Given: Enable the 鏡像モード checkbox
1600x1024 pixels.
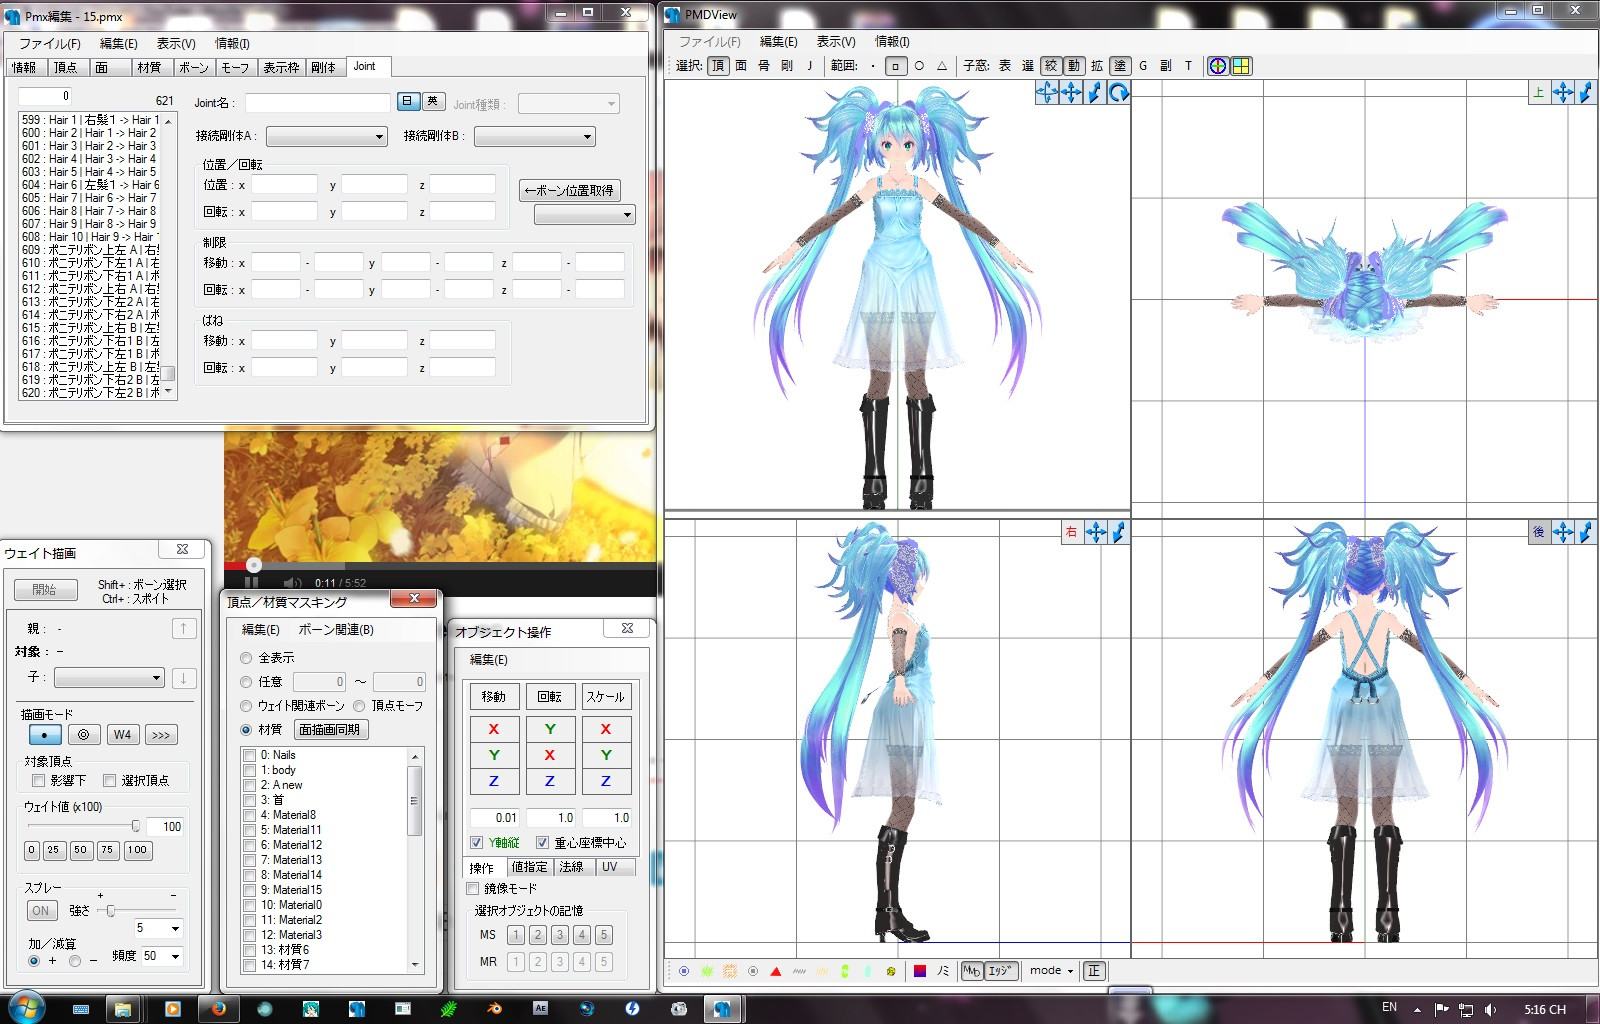Looking at the screenshot, I should [x=473, y=889].
